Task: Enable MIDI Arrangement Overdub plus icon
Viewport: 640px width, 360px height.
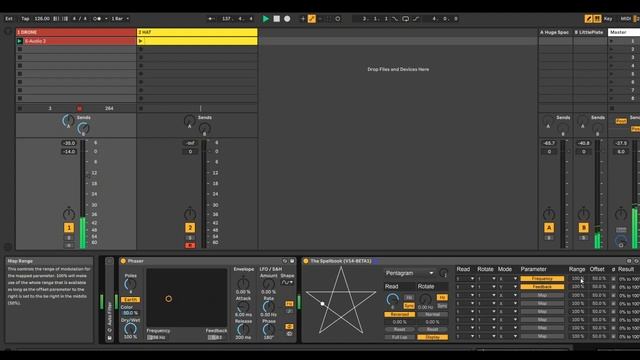Action: tap(303, 19)
